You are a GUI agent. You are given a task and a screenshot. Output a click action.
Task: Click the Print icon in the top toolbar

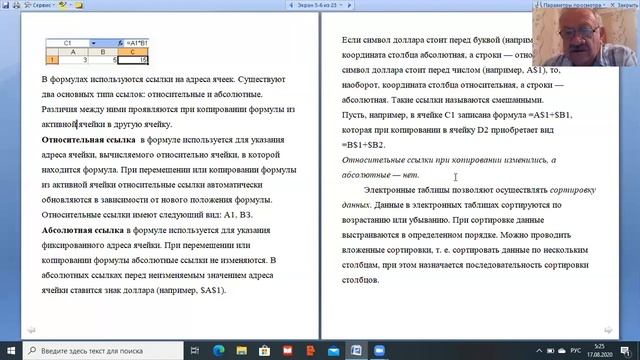point(16,5)
